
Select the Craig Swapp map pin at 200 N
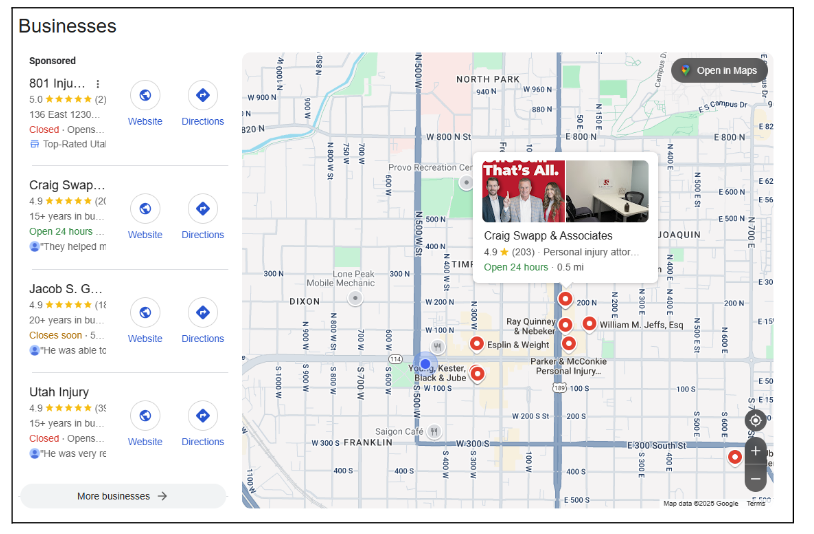[565, 299]
